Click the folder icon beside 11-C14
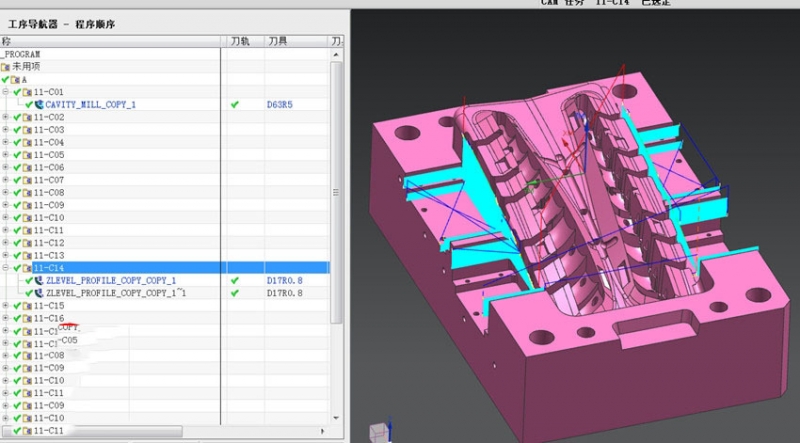Screen dimensions: 800x443 tap(27, 268)
